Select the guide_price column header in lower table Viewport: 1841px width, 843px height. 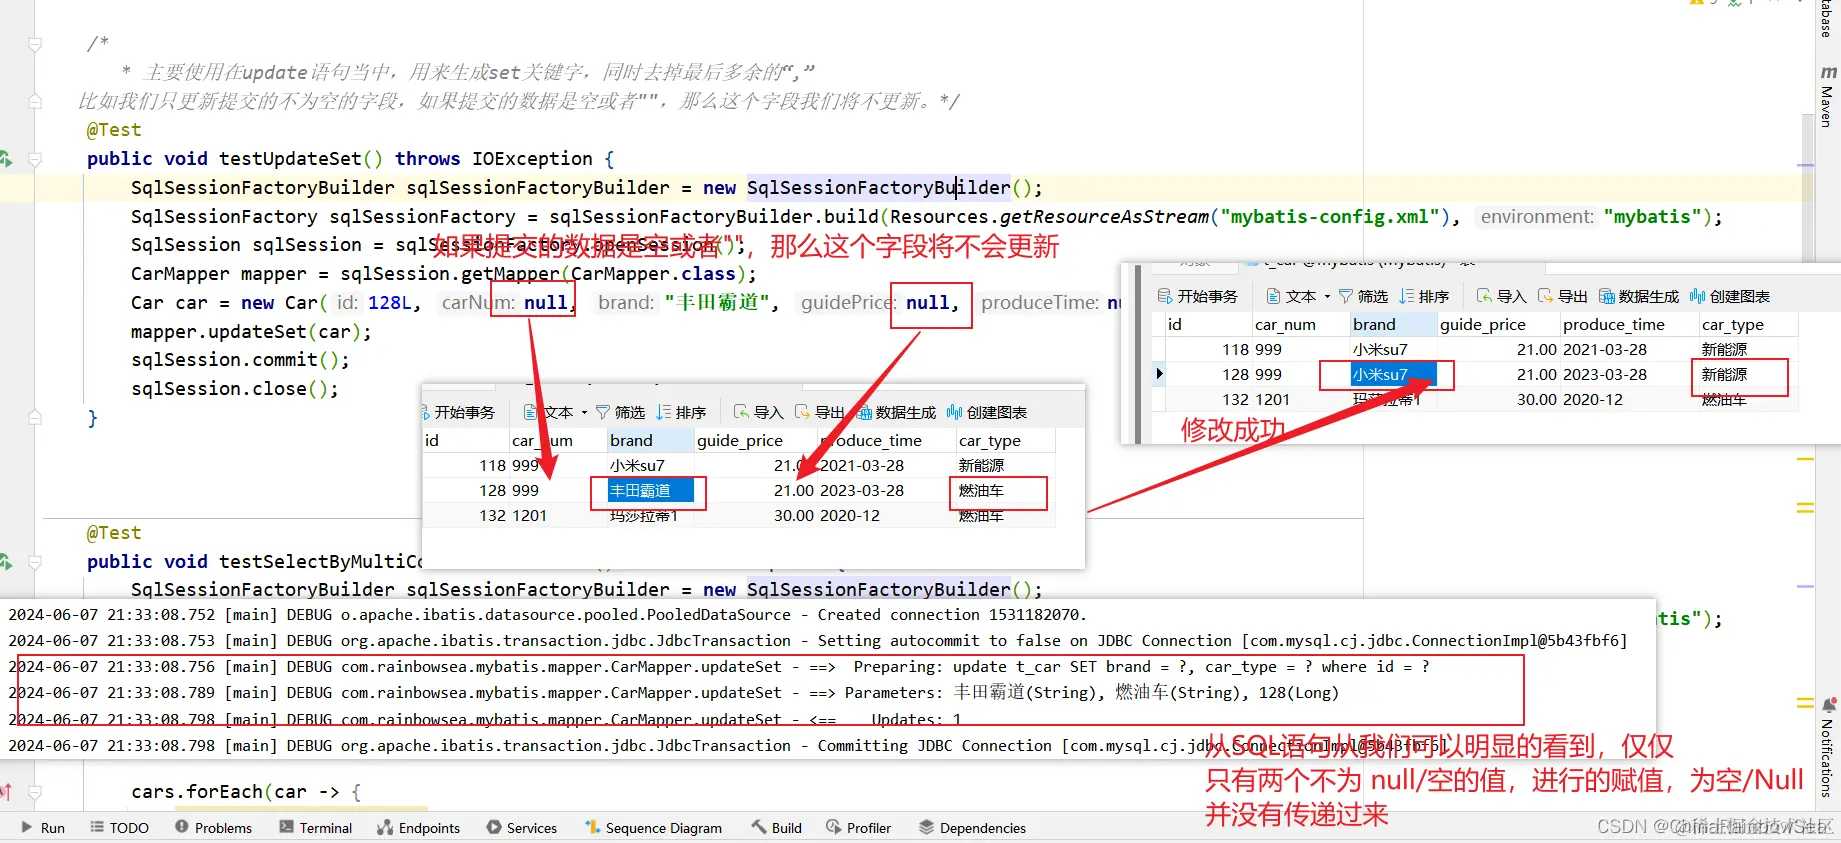click(x=755, y=440)
